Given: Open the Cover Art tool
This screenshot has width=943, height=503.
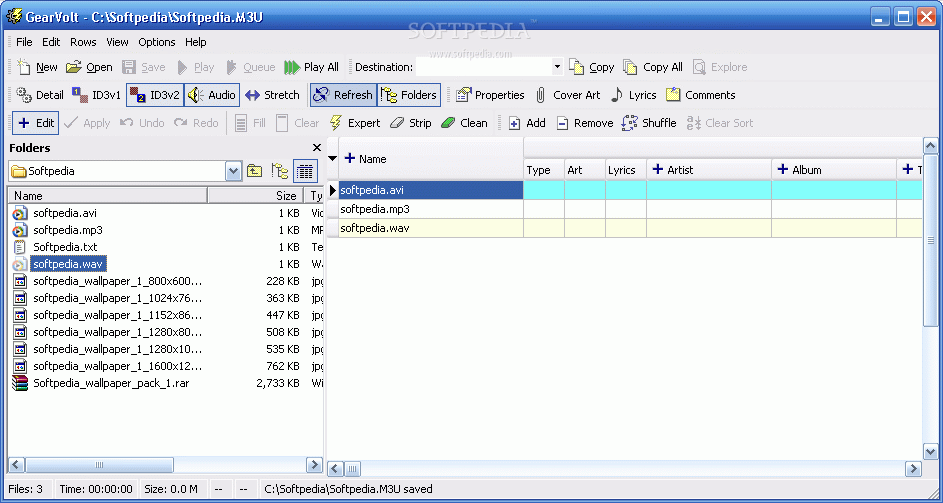Looking at the screenshot, I should point(568,95).
